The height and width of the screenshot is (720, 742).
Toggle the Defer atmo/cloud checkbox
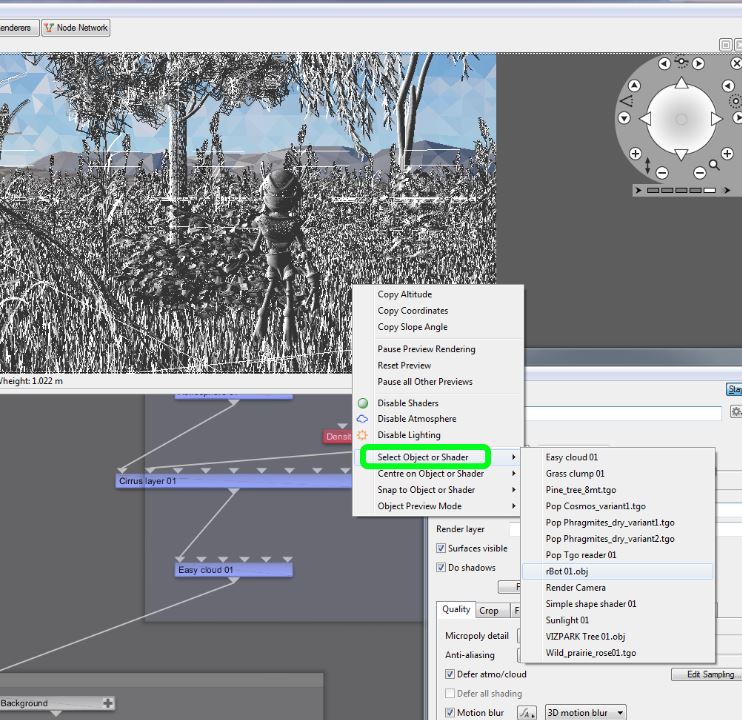[x=450, y=674]
